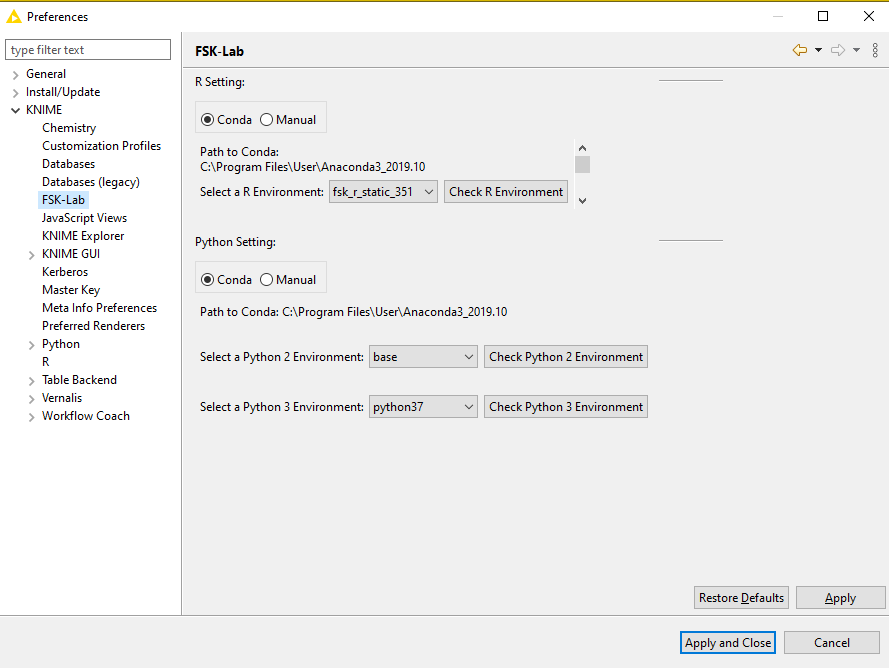
Task: Click the forward navigation arrow icon
Action: point(838,51)
